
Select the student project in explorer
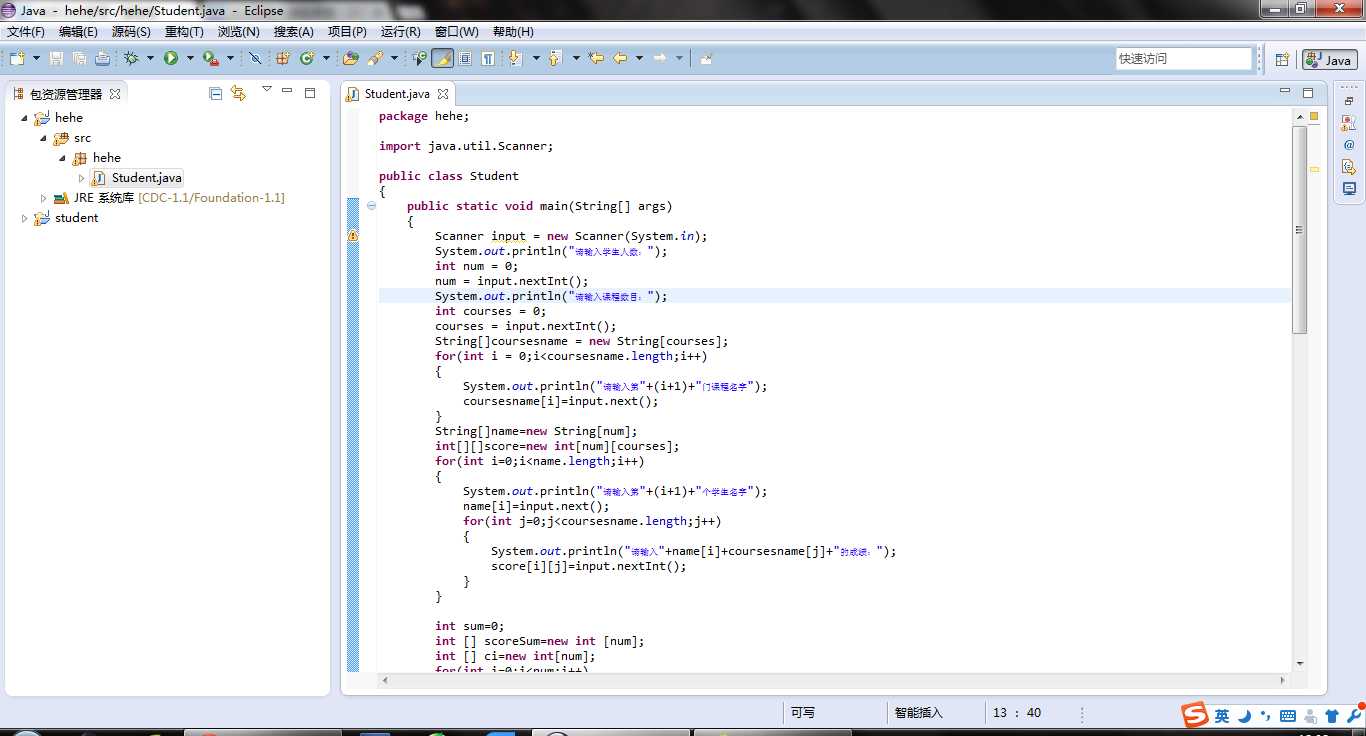(x=66, y=218)
